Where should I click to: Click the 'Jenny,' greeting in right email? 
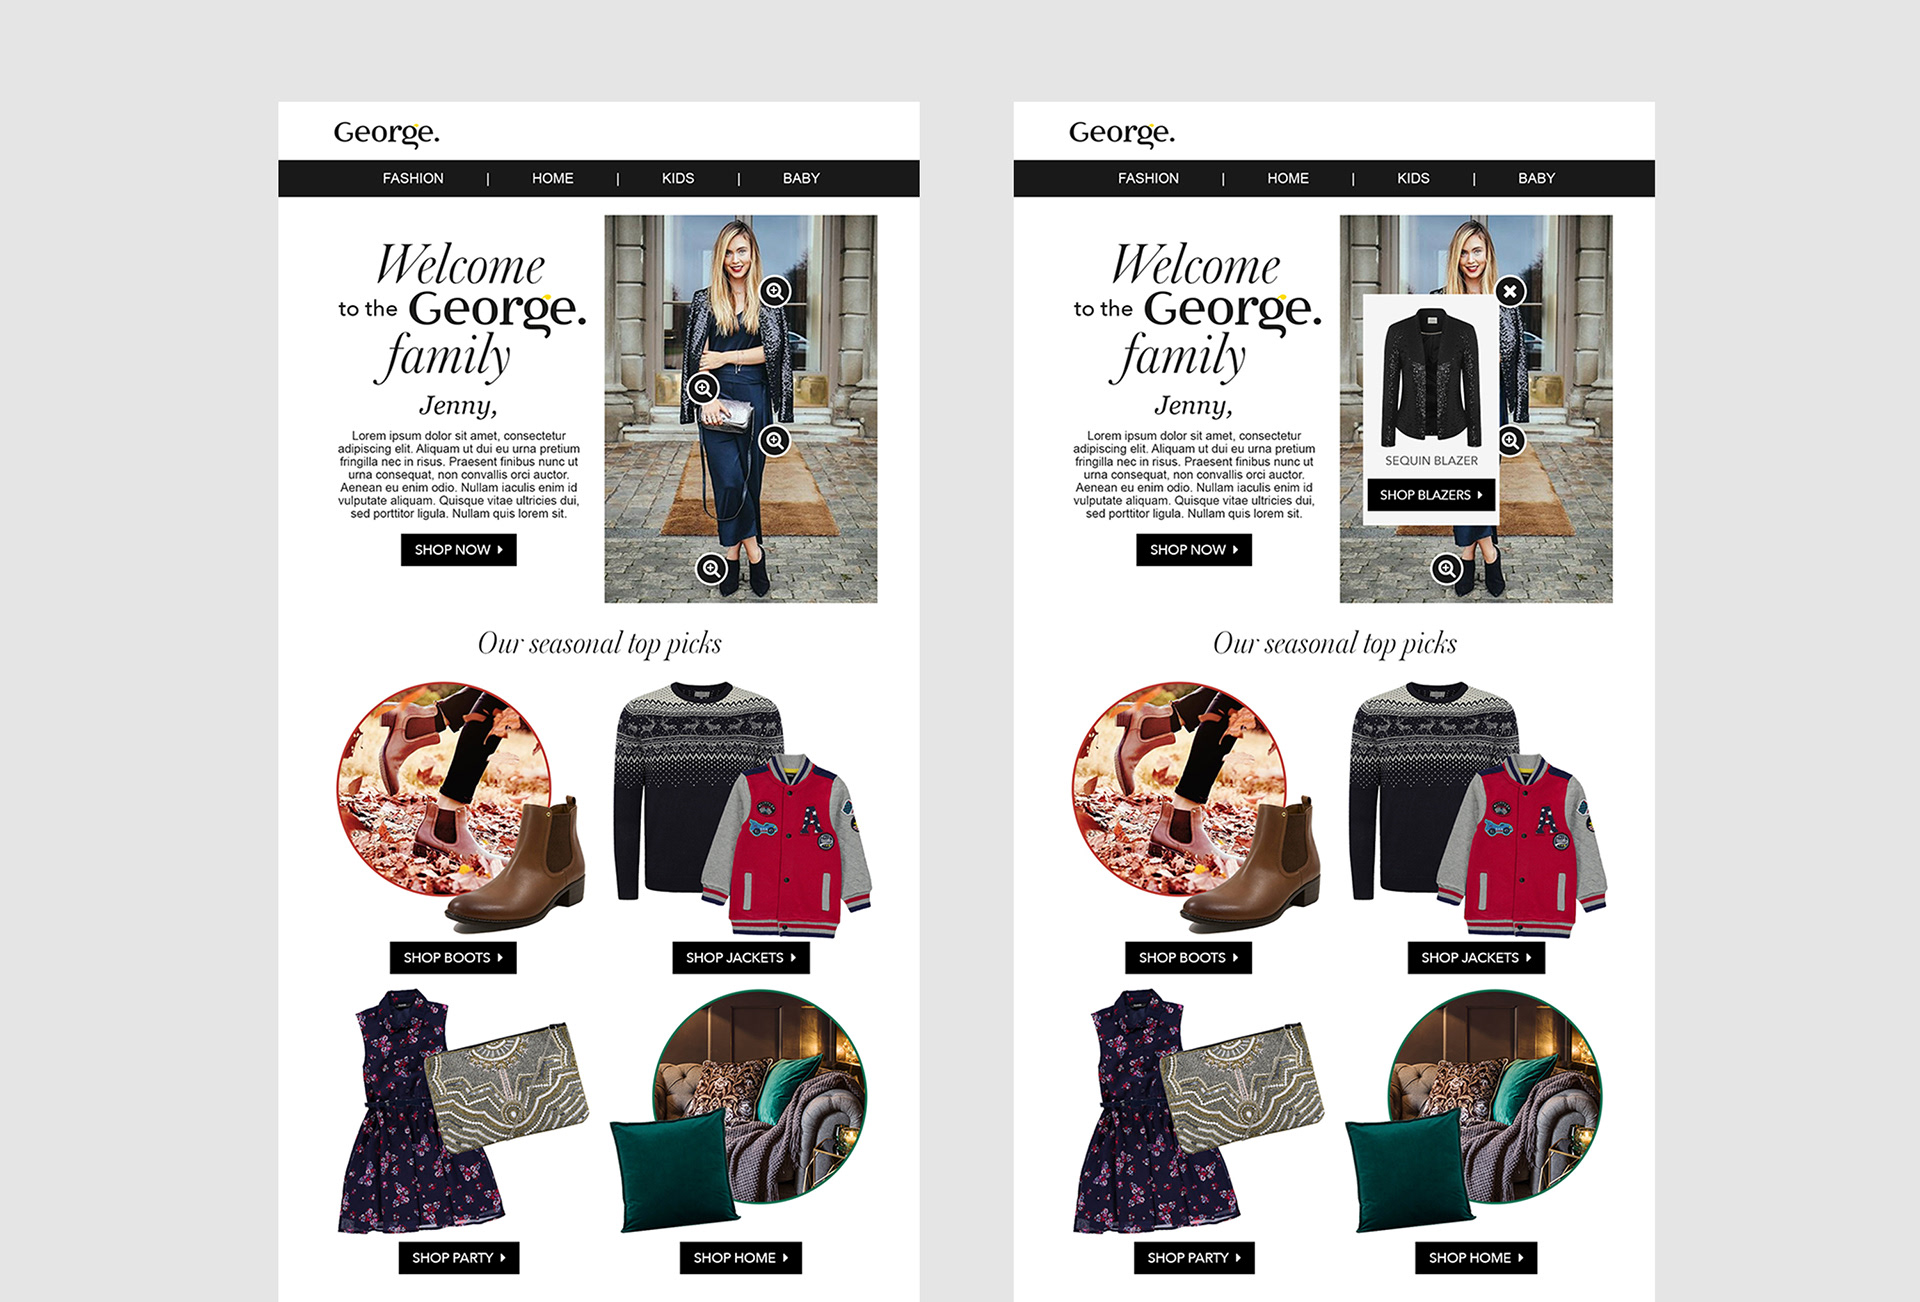click(x=1193, y=406)
